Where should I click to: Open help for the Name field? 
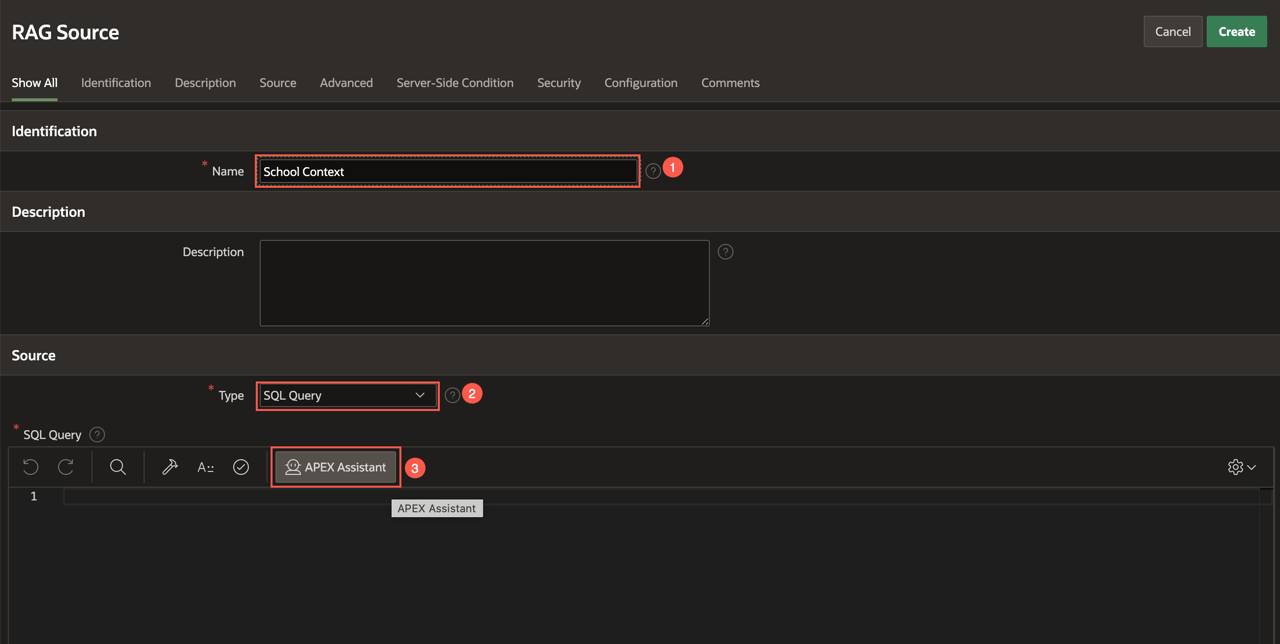[x=653, y=171]
